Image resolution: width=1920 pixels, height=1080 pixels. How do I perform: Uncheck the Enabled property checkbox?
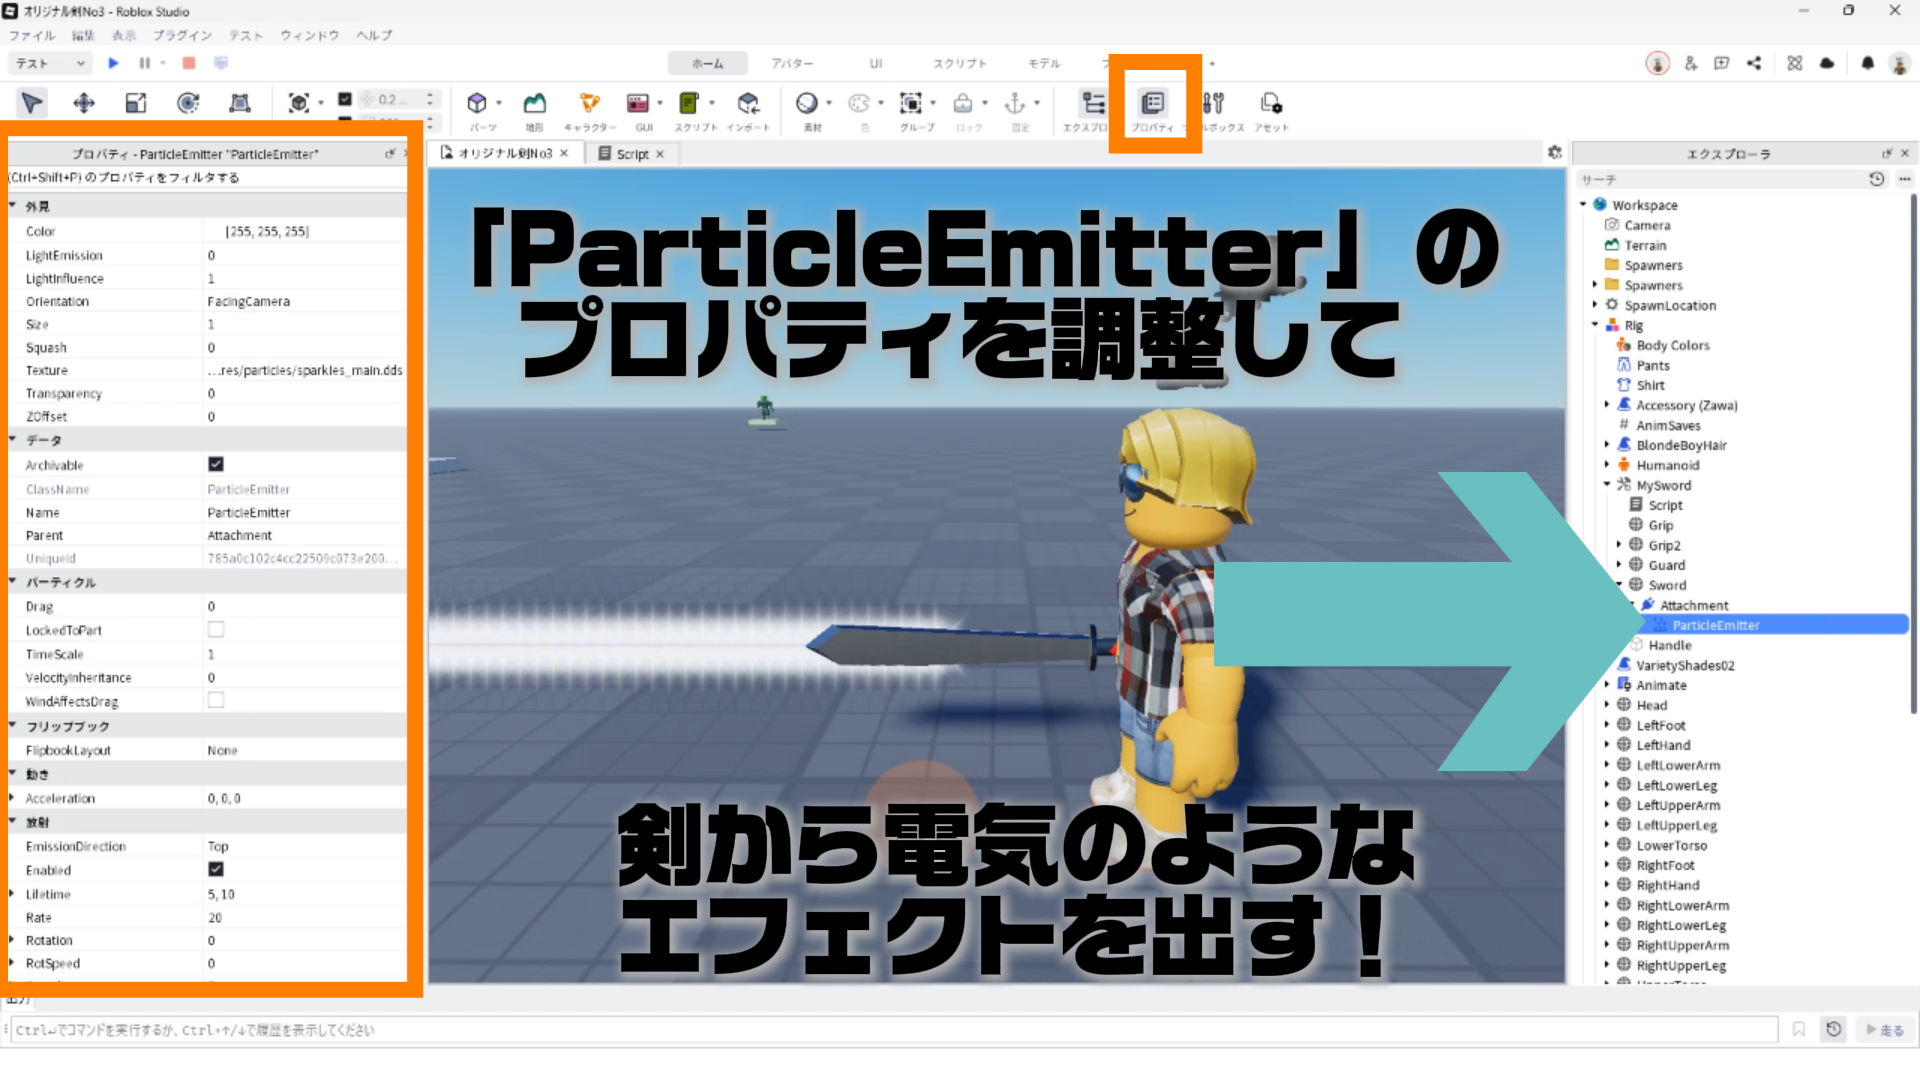[215, 870]
